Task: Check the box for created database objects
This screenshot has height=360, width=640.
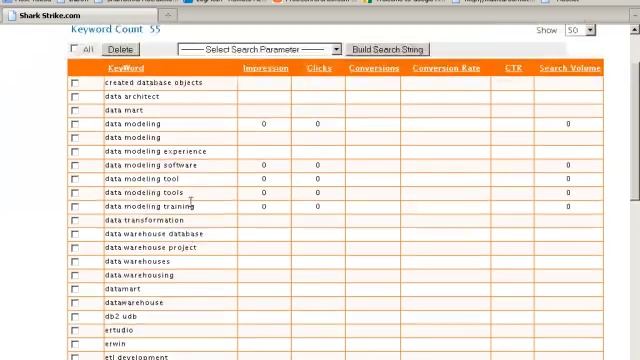Action: [75, 83]
